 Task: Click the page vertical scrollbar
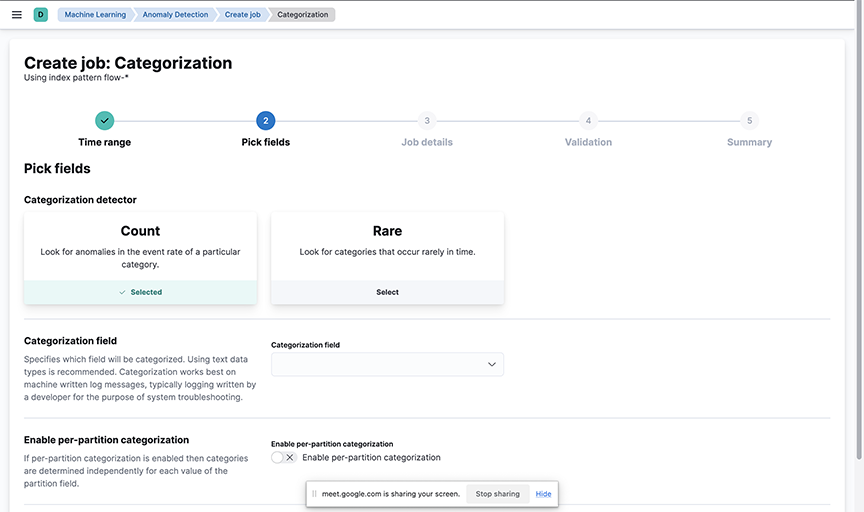[x=859, y=230]
